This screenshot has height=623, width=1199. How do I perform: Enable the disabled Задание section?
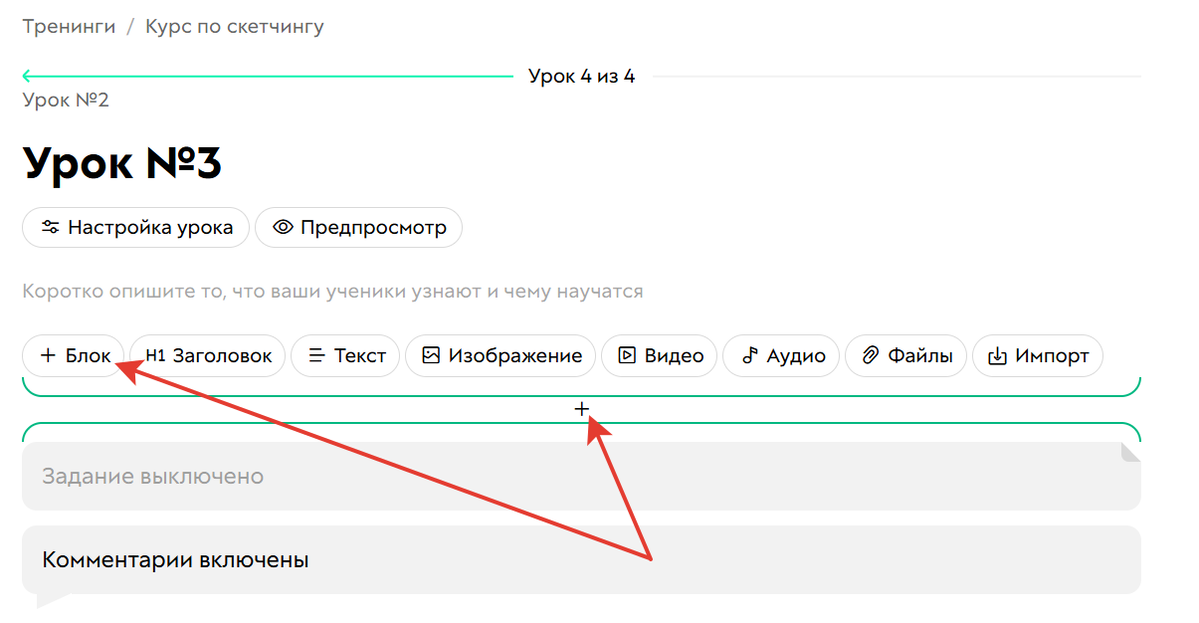click(150, 476)
